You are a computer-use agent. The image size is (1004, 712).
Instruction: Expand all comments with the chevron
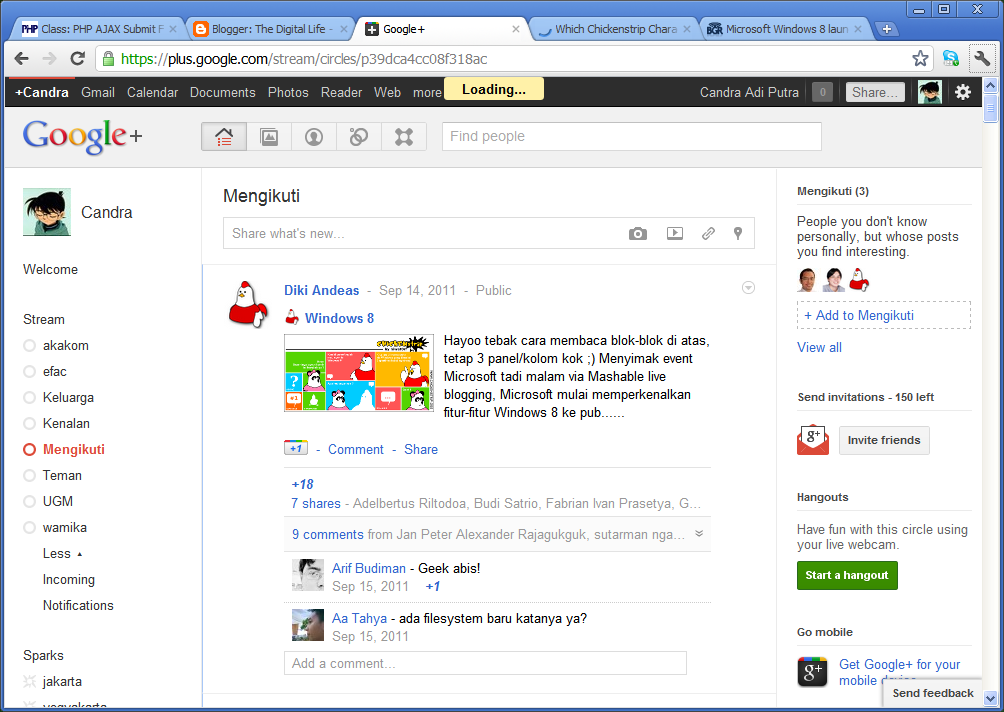pyautogui.click(x=699, y=534)
